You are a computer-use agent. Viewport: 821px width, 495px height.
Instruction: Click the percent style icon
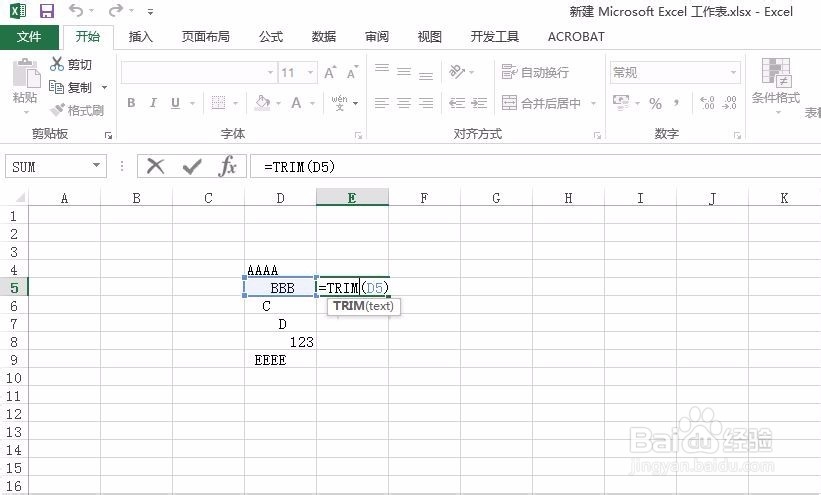pos(656,103)
